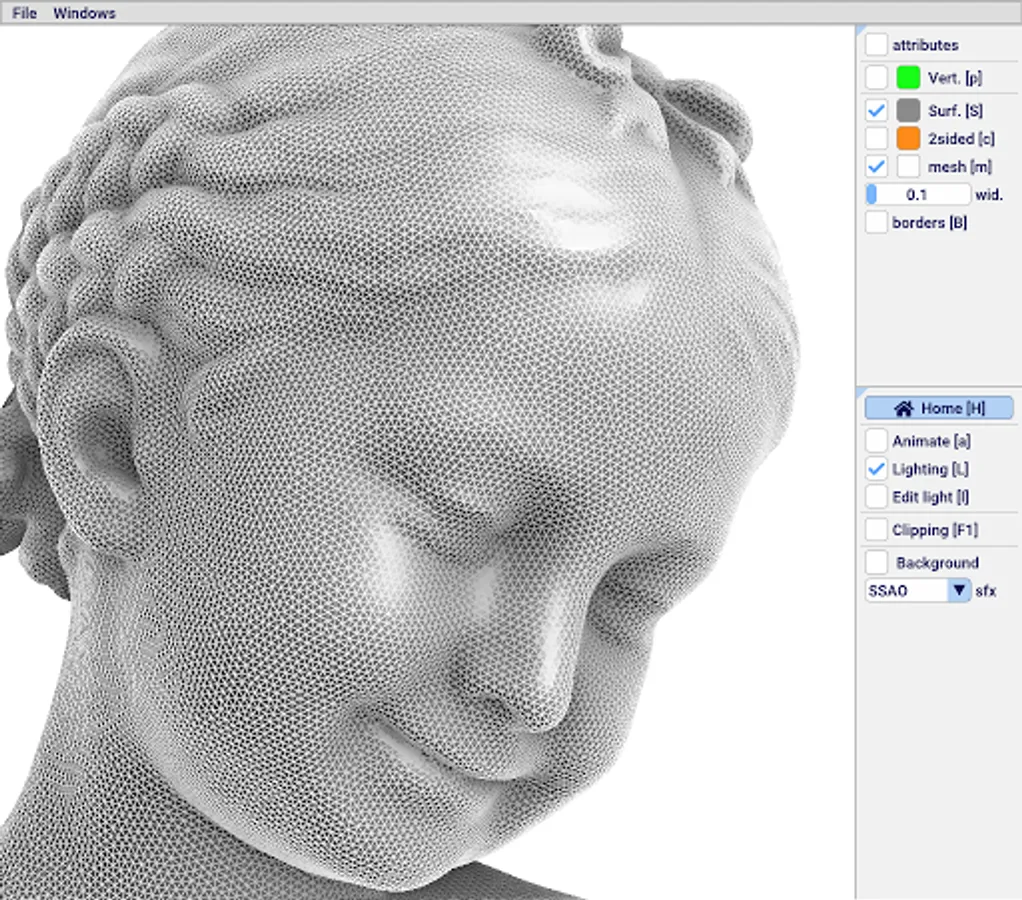Click the 'Lighting [L]' label text
This screenshot has height=900, width=1022.
(930, 469)
